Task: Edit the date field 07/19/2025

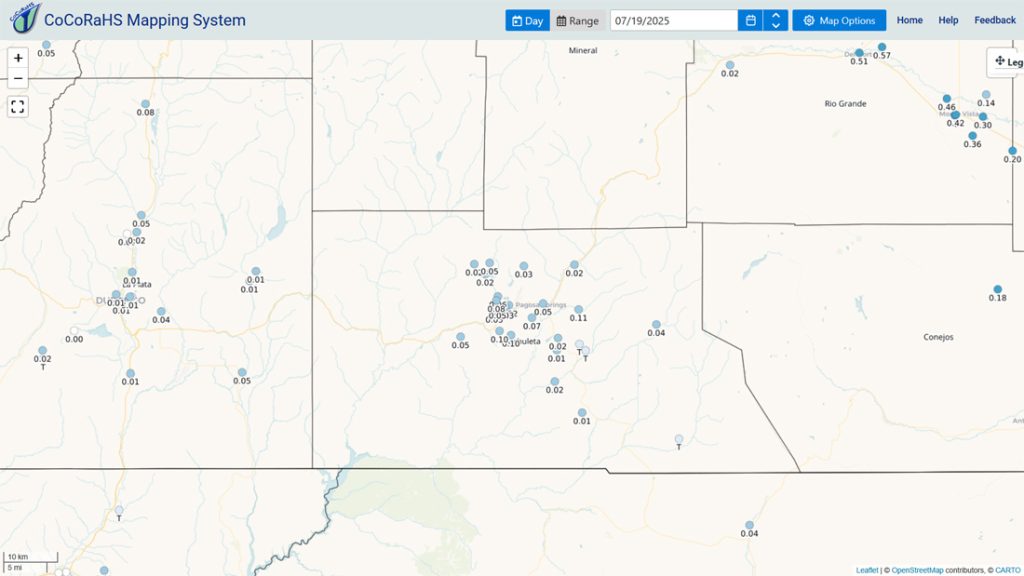Action: (x=674, y=20)
